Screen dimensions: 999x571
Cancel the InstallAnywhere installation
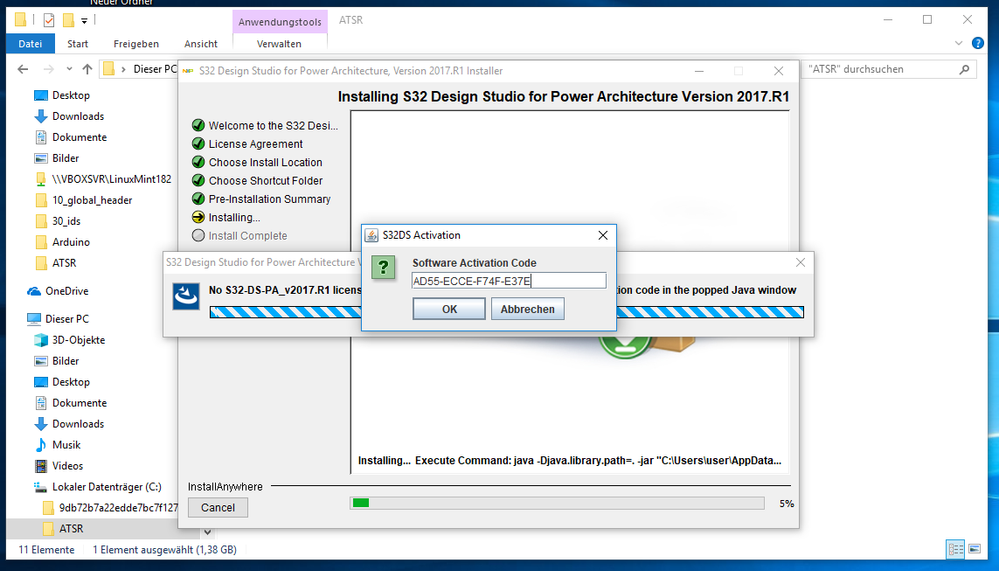click(218, 507)
